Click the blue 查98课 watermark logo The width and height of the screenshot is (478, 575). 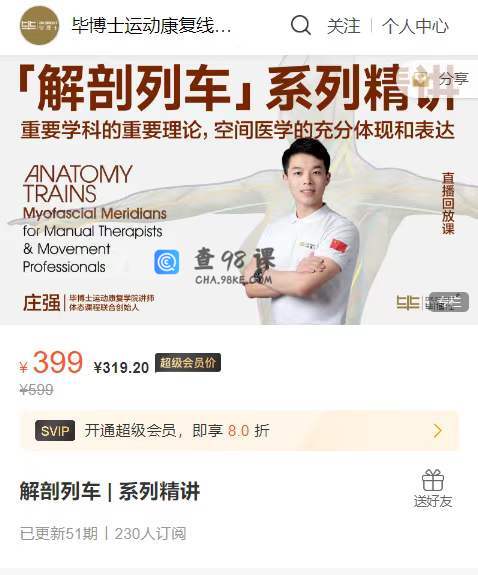coord(167,262)
